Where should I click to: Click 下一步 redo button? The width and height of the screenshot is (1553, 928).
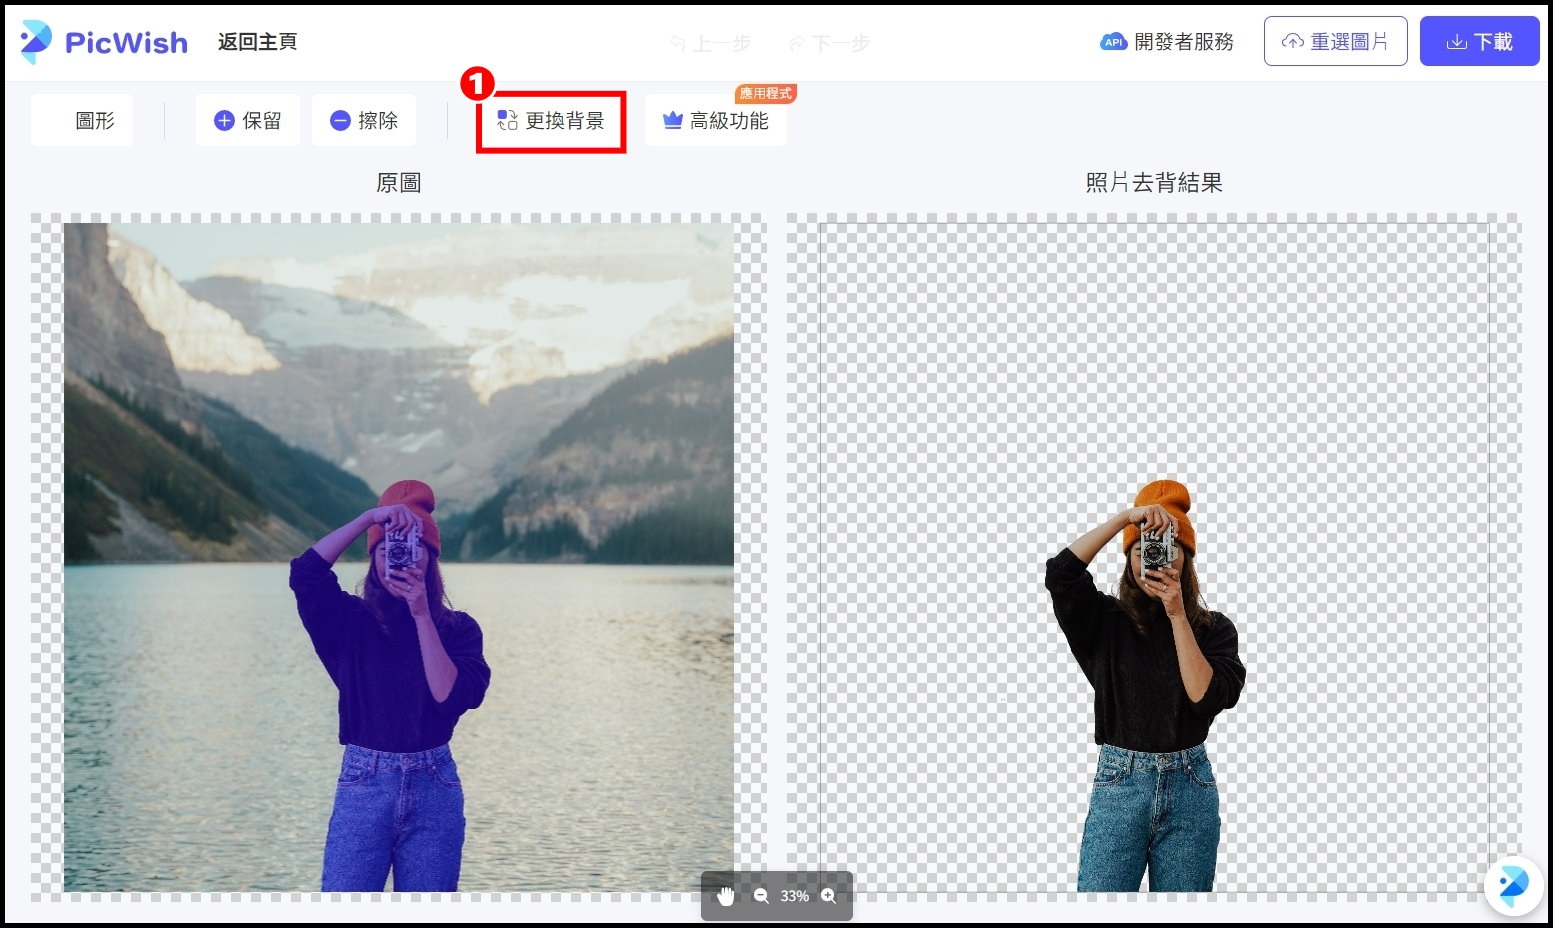coord(829,44)
